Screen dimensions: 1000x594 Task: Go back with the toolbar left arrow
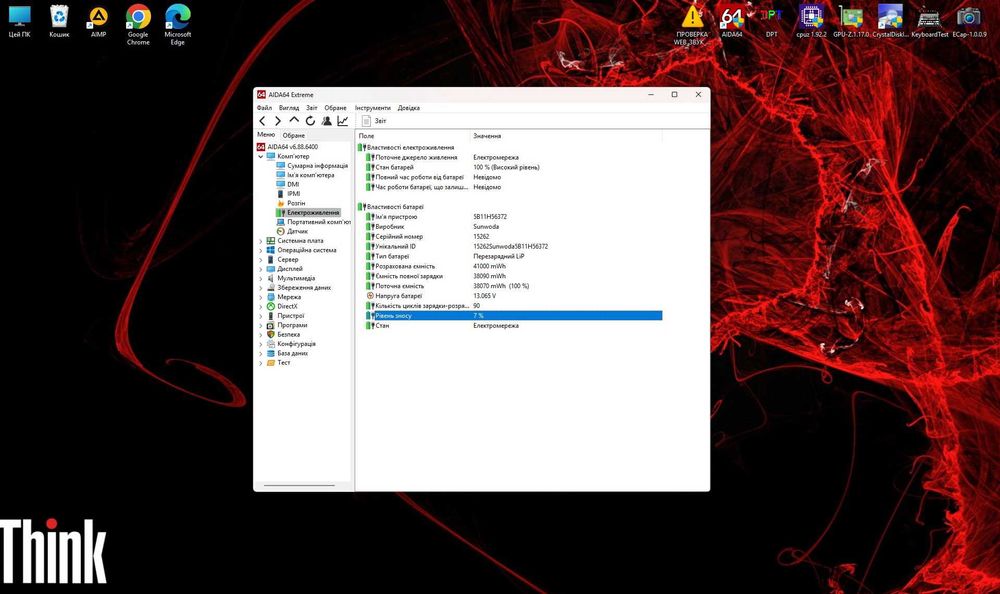[262, 121]
